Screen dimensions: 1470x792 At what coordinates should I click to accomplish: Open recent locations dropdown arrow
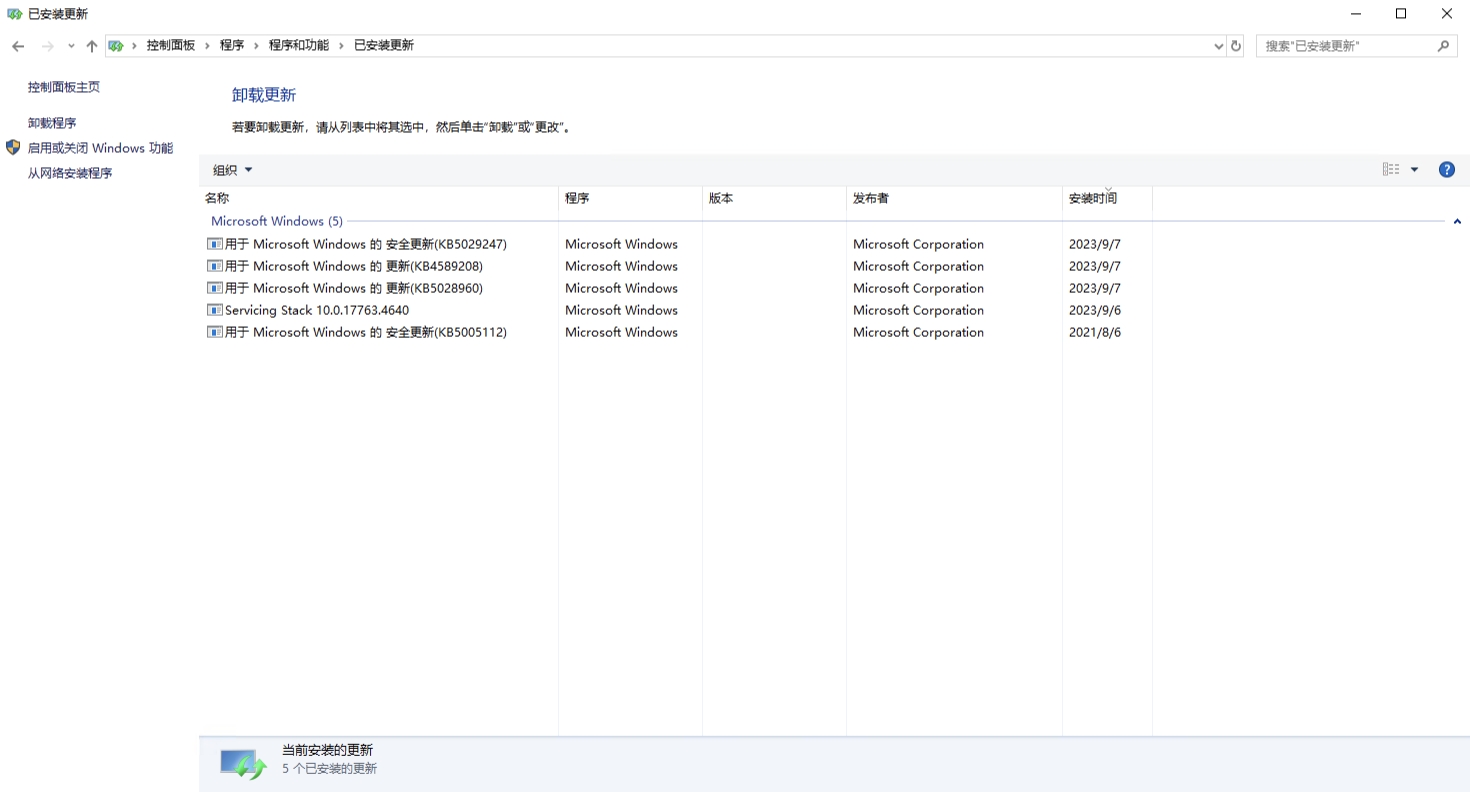coord(71,46)
